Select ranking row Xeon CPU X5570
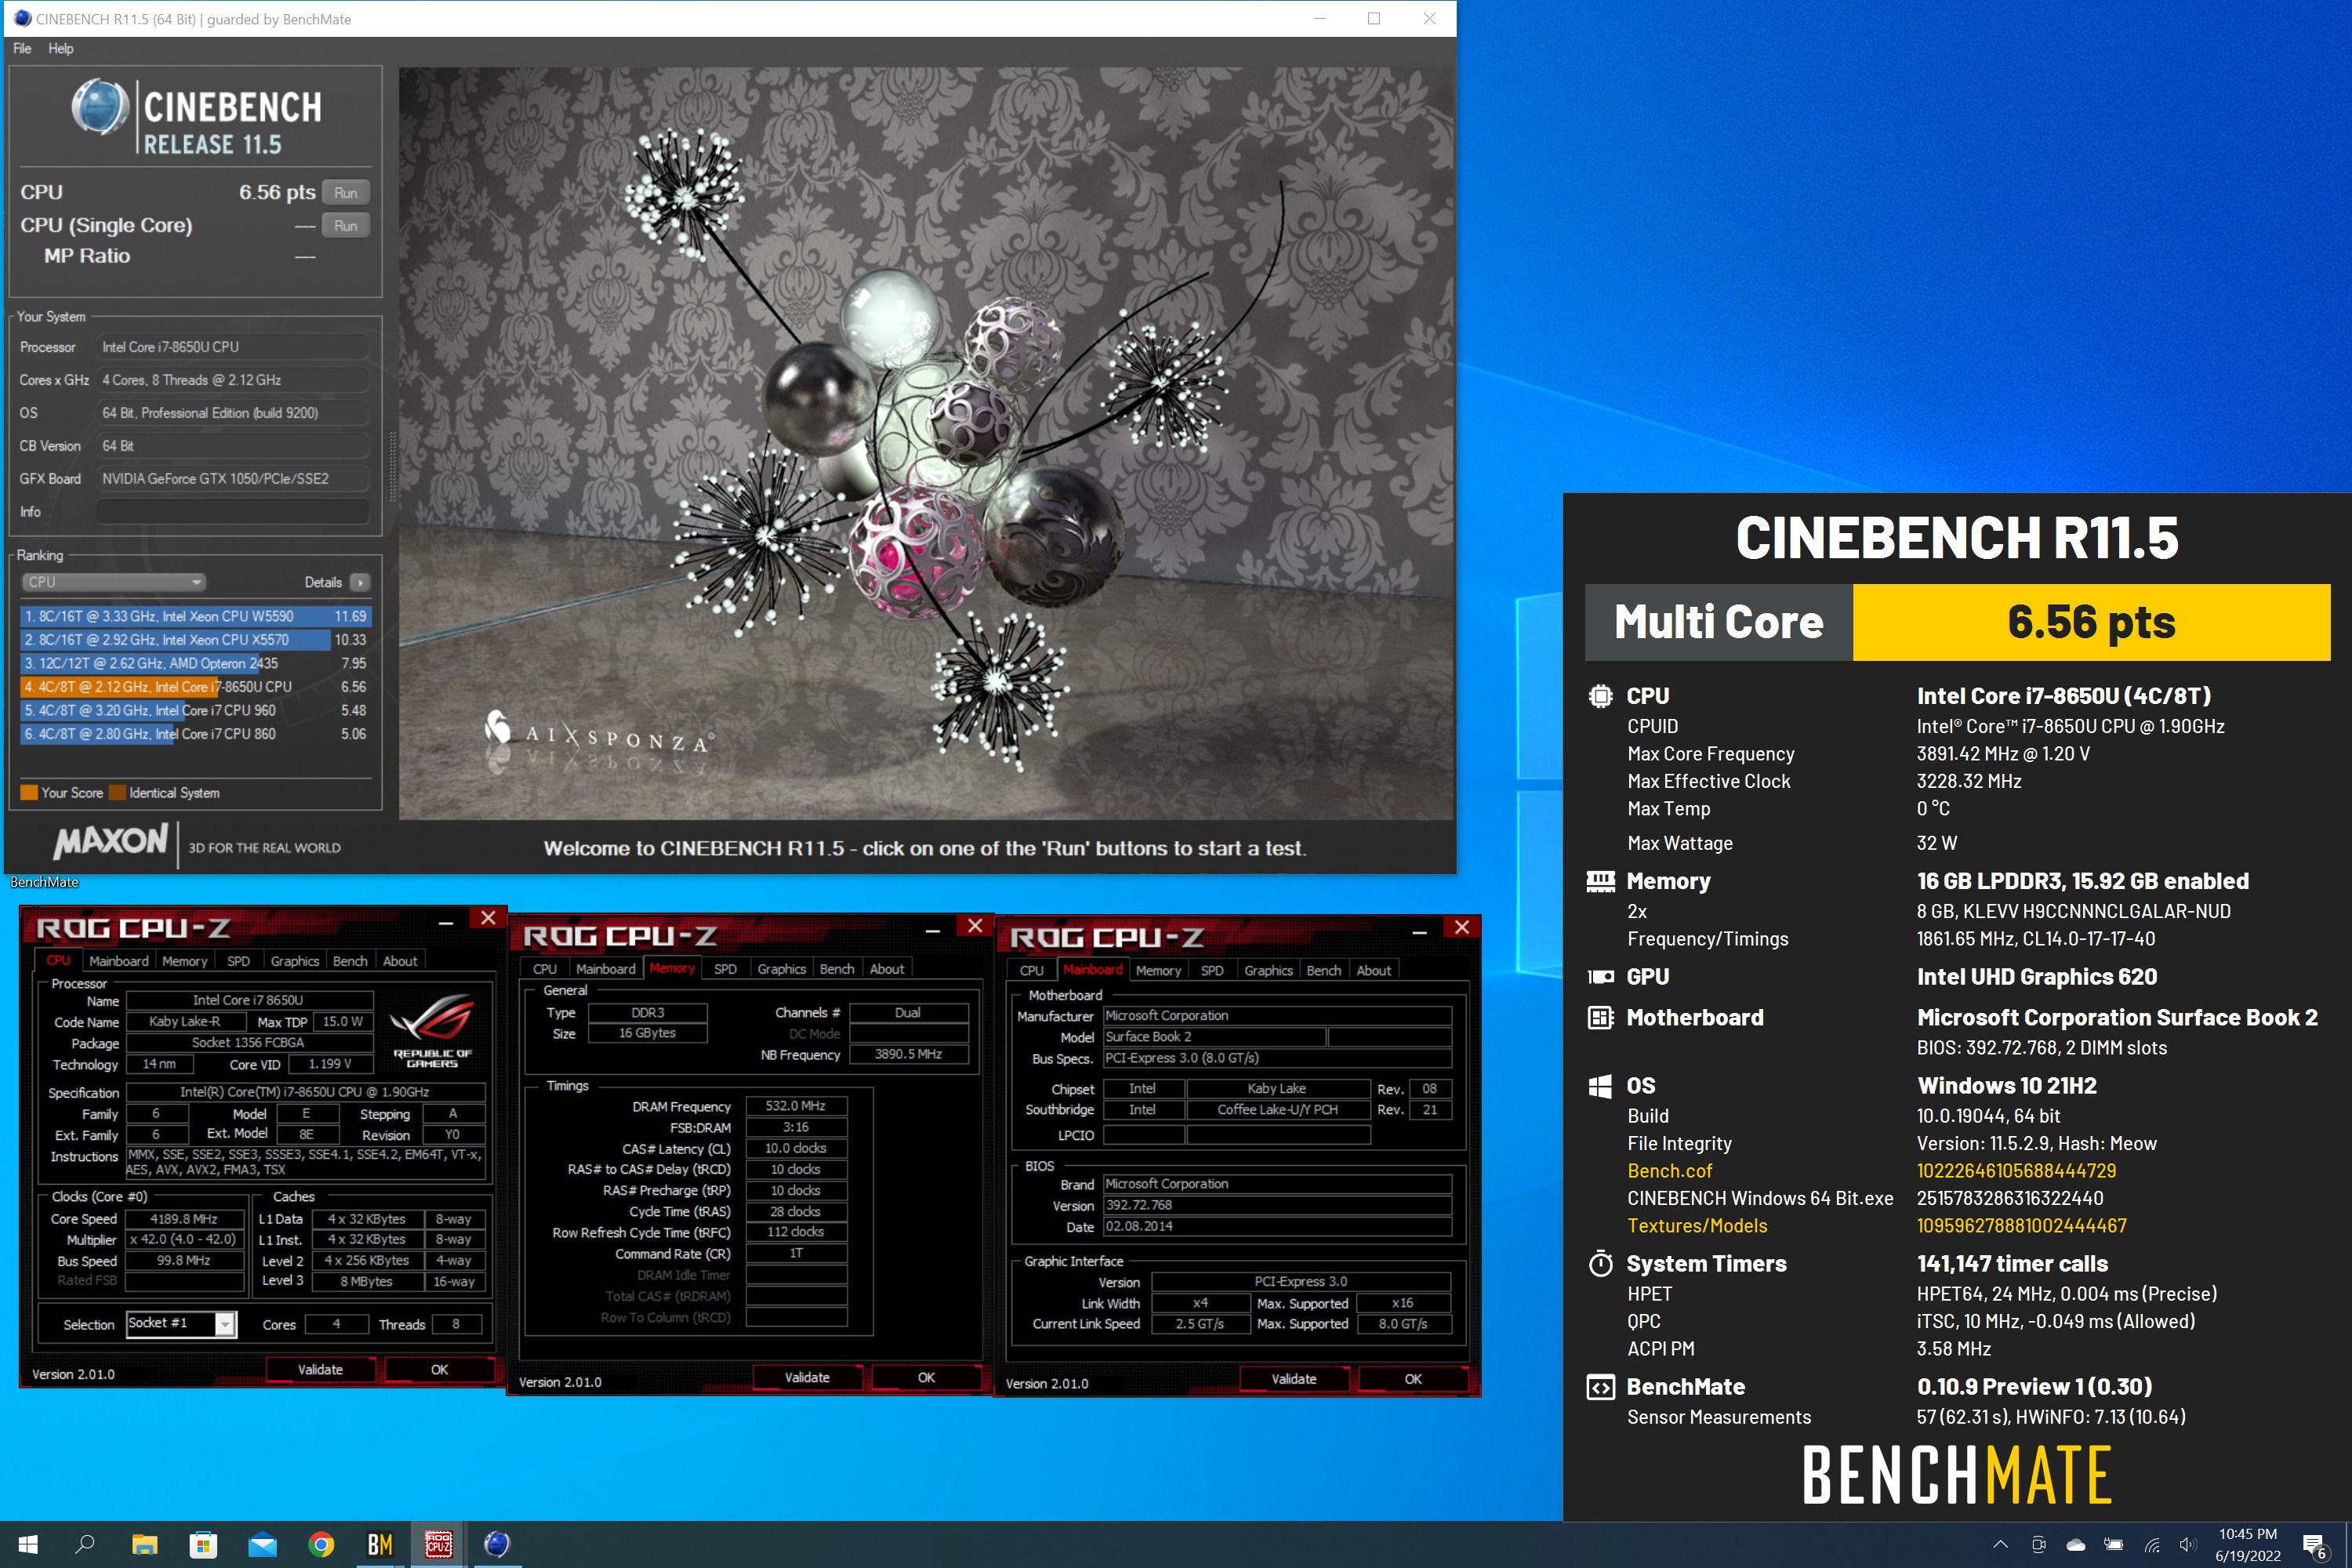2352x1568 pixels. 196,639
